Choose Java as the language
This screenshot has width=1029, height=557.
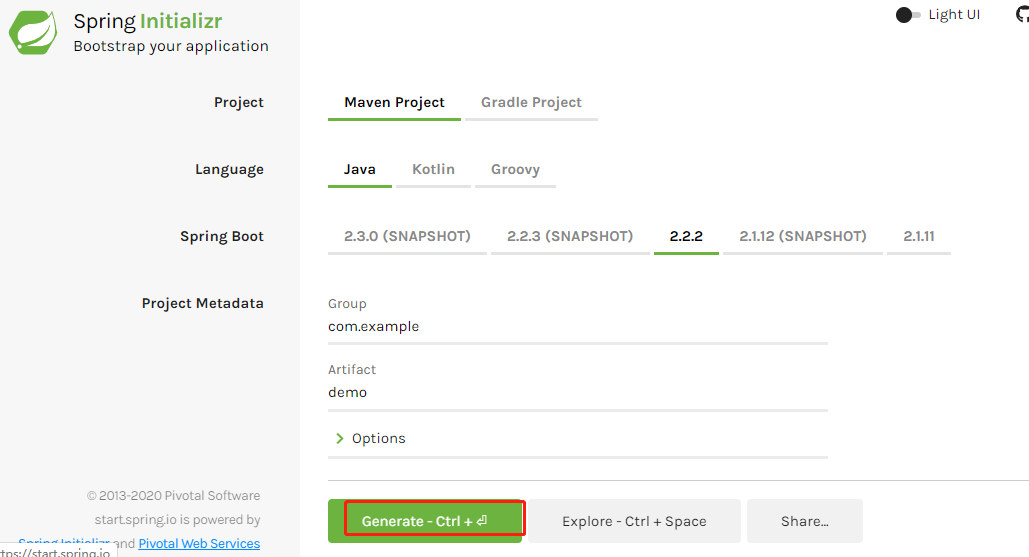(x=360, y=170)
